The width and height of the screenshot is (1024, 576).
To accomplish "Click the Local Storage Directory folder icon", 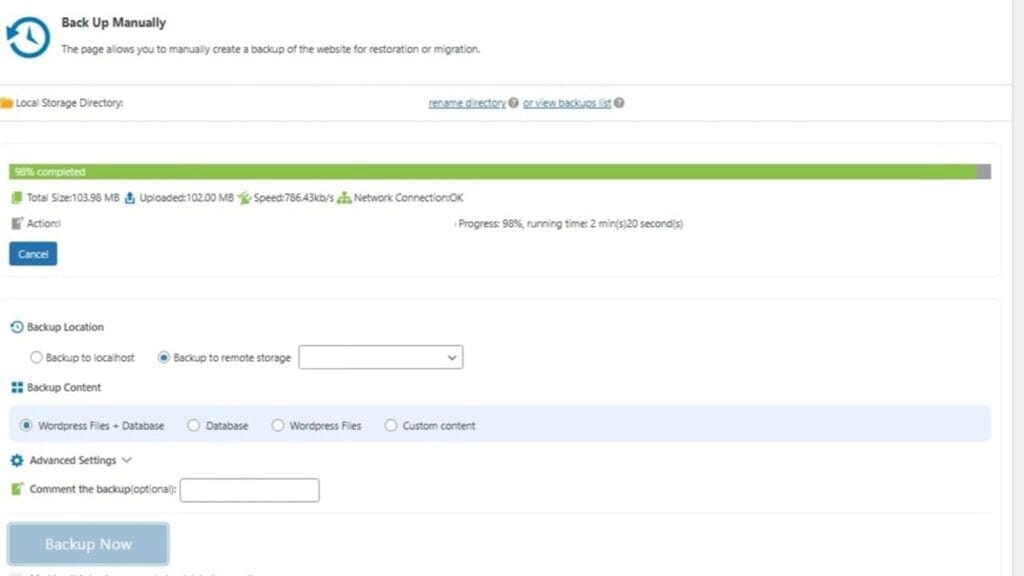I will pyautogui.click(x=8, y=102).
